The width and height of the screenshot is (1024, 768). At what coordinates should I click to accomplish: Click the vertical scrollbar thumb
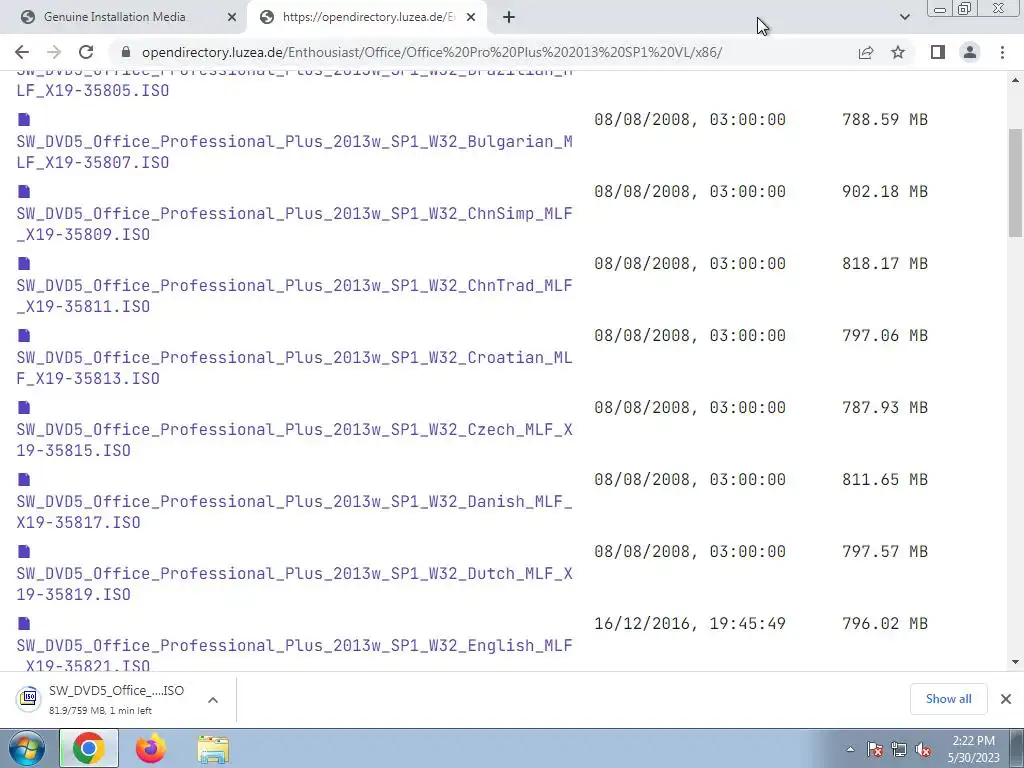(1015, 183)
